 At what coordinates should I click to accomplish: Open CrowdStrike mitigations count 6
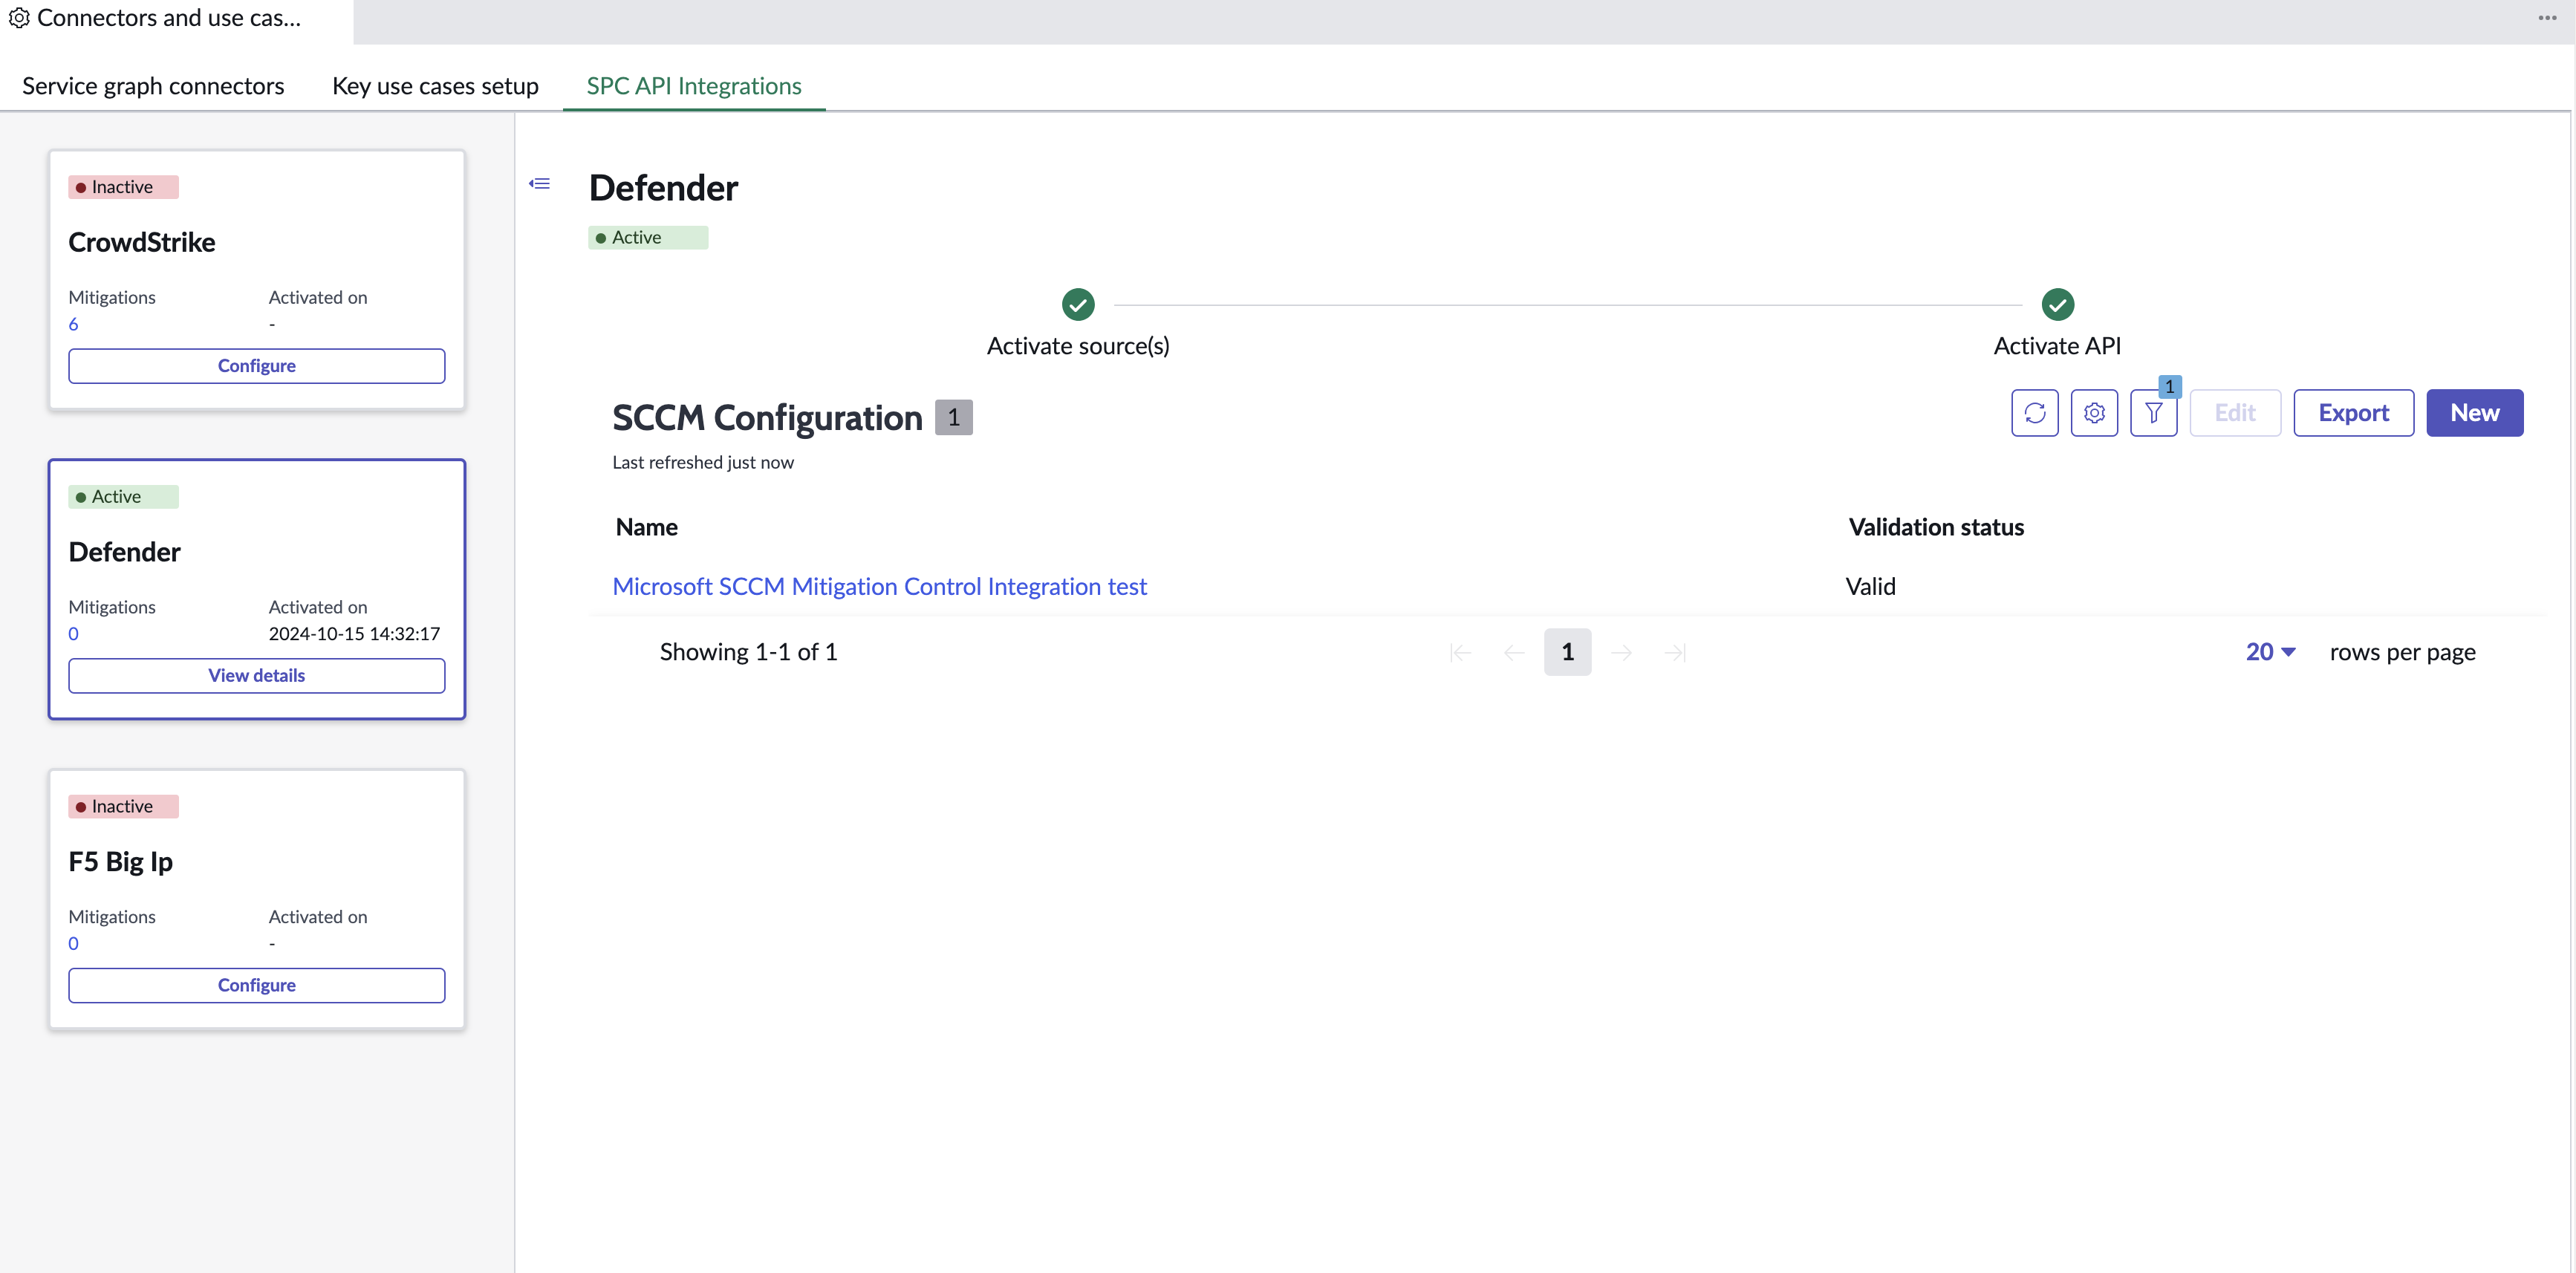click(73, 324)
